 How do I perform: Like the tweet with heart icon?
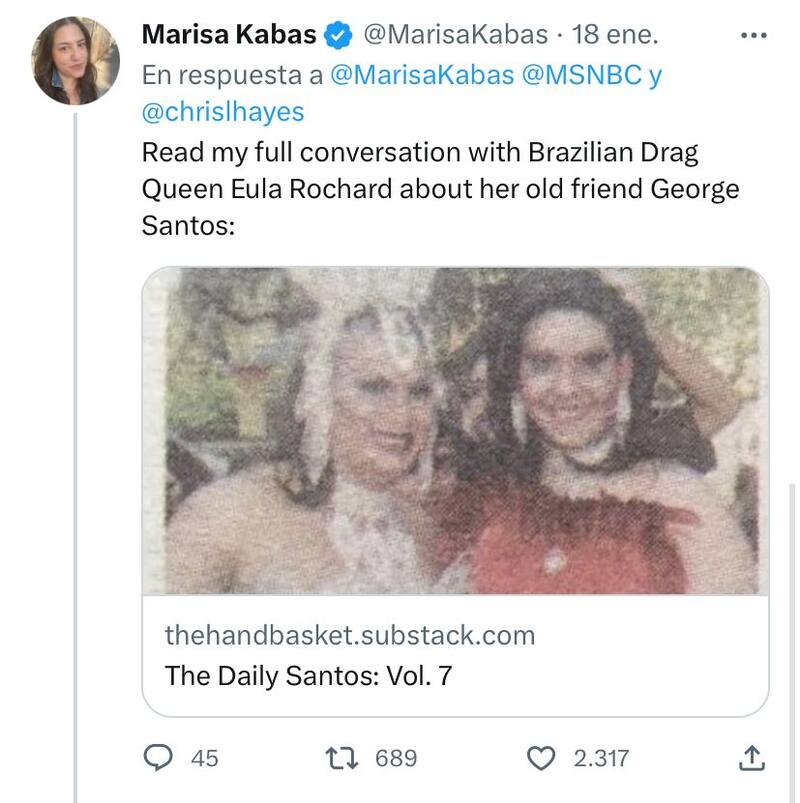click(541, 758)
